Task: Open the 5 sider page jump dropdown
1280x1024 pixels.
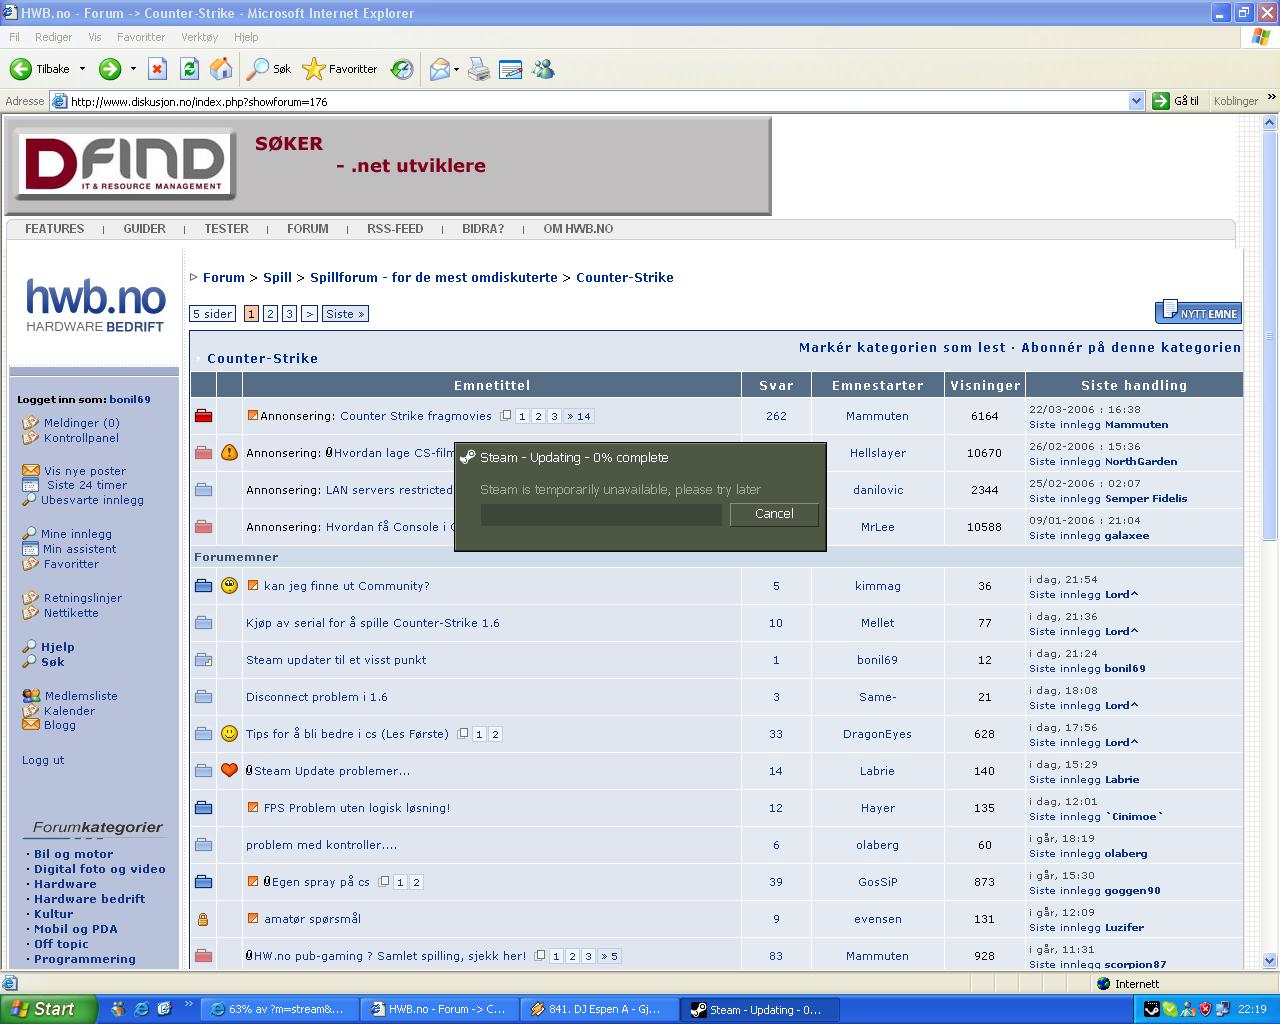Action: pyautogui.click(x=213, y=314)
